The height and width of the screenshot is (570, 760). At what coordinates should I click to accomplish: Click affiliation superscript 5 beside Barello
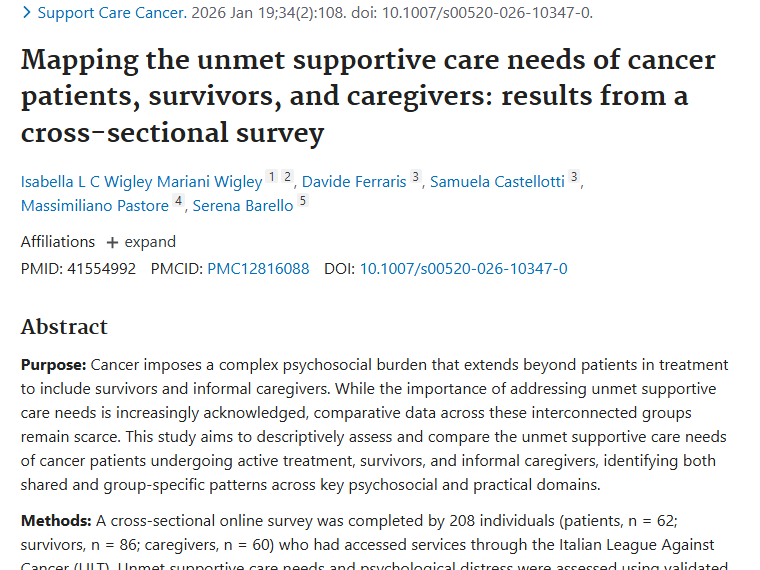pyautogui.click(x=302, y=202)
